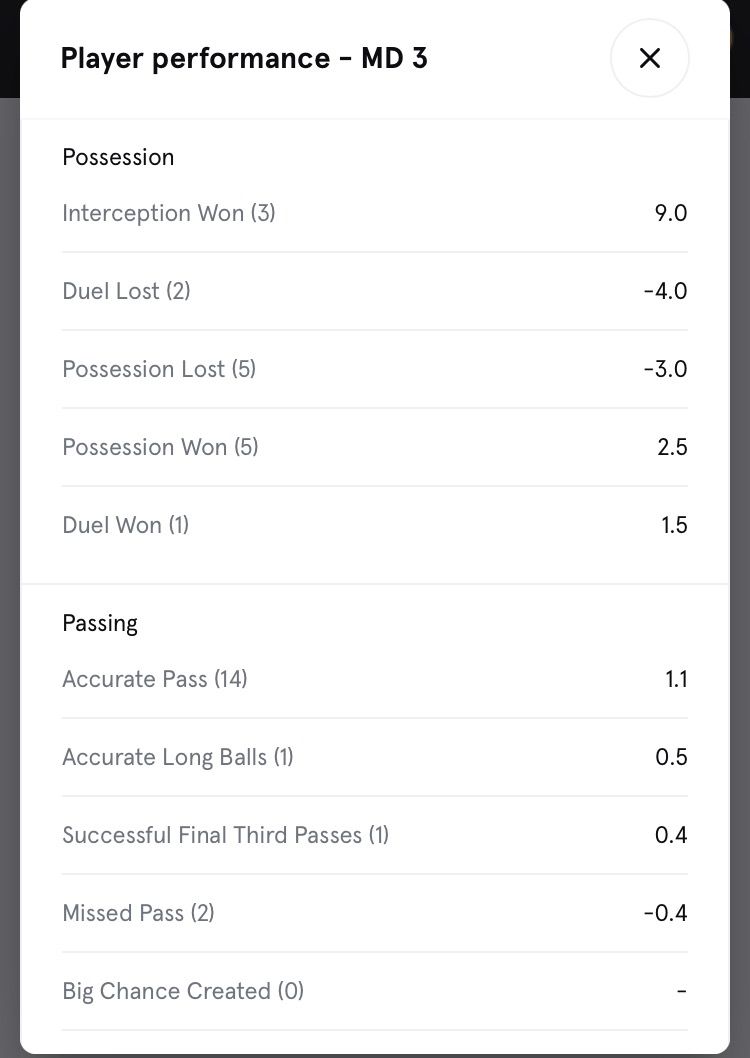Click the -4.0 value beside Duel Lost

point(665,291)
